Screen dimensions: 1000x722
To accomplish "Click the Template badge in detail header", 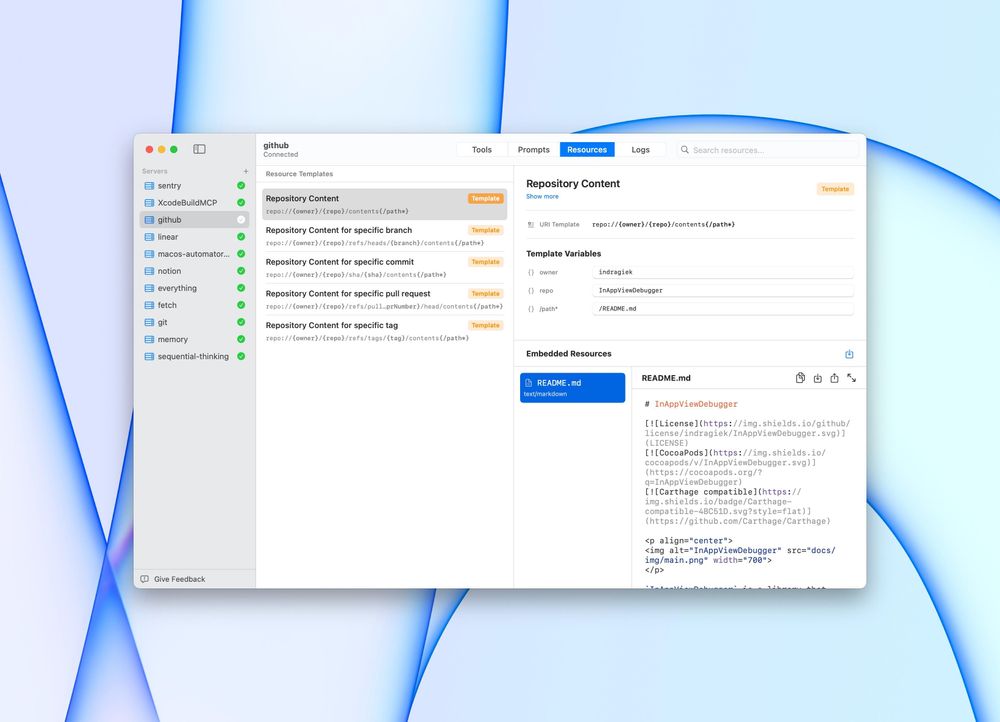I will (x=835, y=189).
